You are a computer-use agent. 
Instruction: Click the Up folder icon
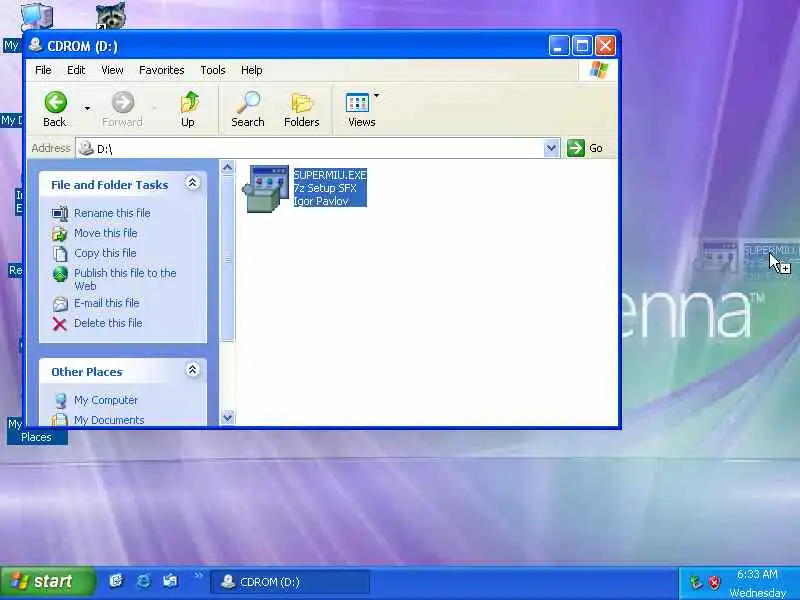(x=189, y=103)
